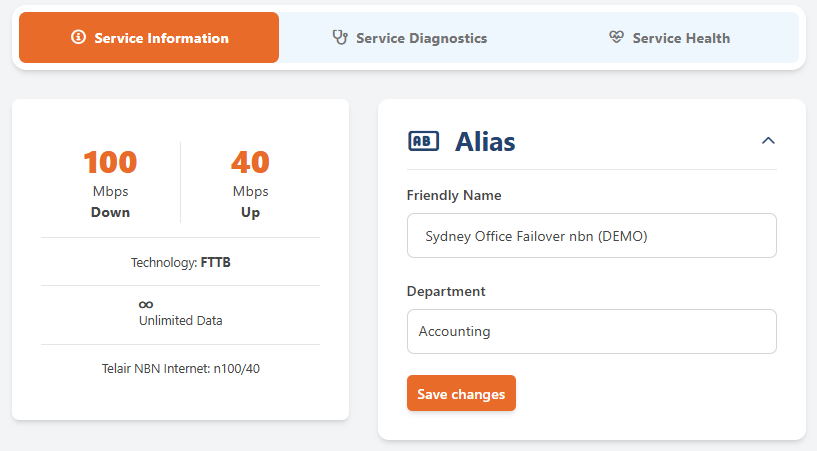817x451 pixels.
Task: Save changes to the alias
Action: coord(461,393)
